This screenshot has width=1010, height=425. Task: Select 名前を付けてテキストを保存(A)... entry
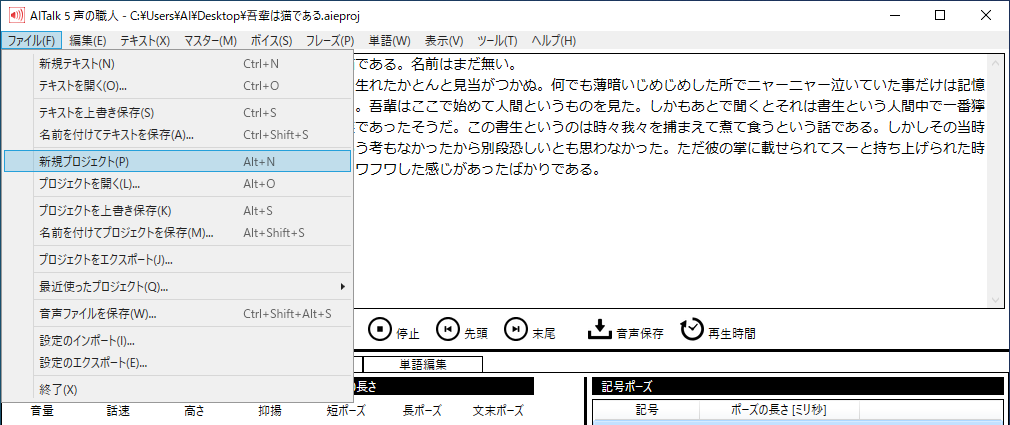pyautogui.click(x=177, y=135)
